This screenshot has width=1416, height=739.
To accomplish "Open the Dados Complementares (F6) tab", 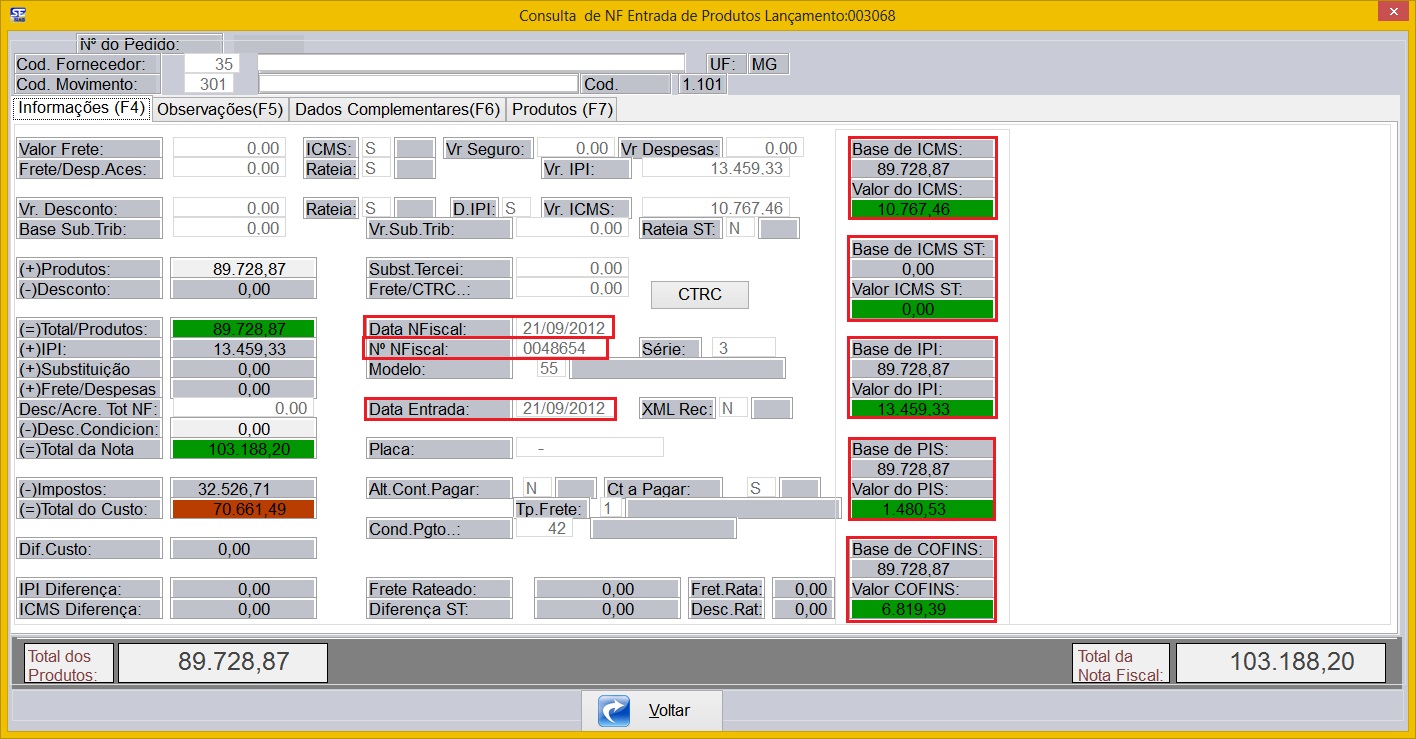I will pyautogui.click(x=397, y=109).
